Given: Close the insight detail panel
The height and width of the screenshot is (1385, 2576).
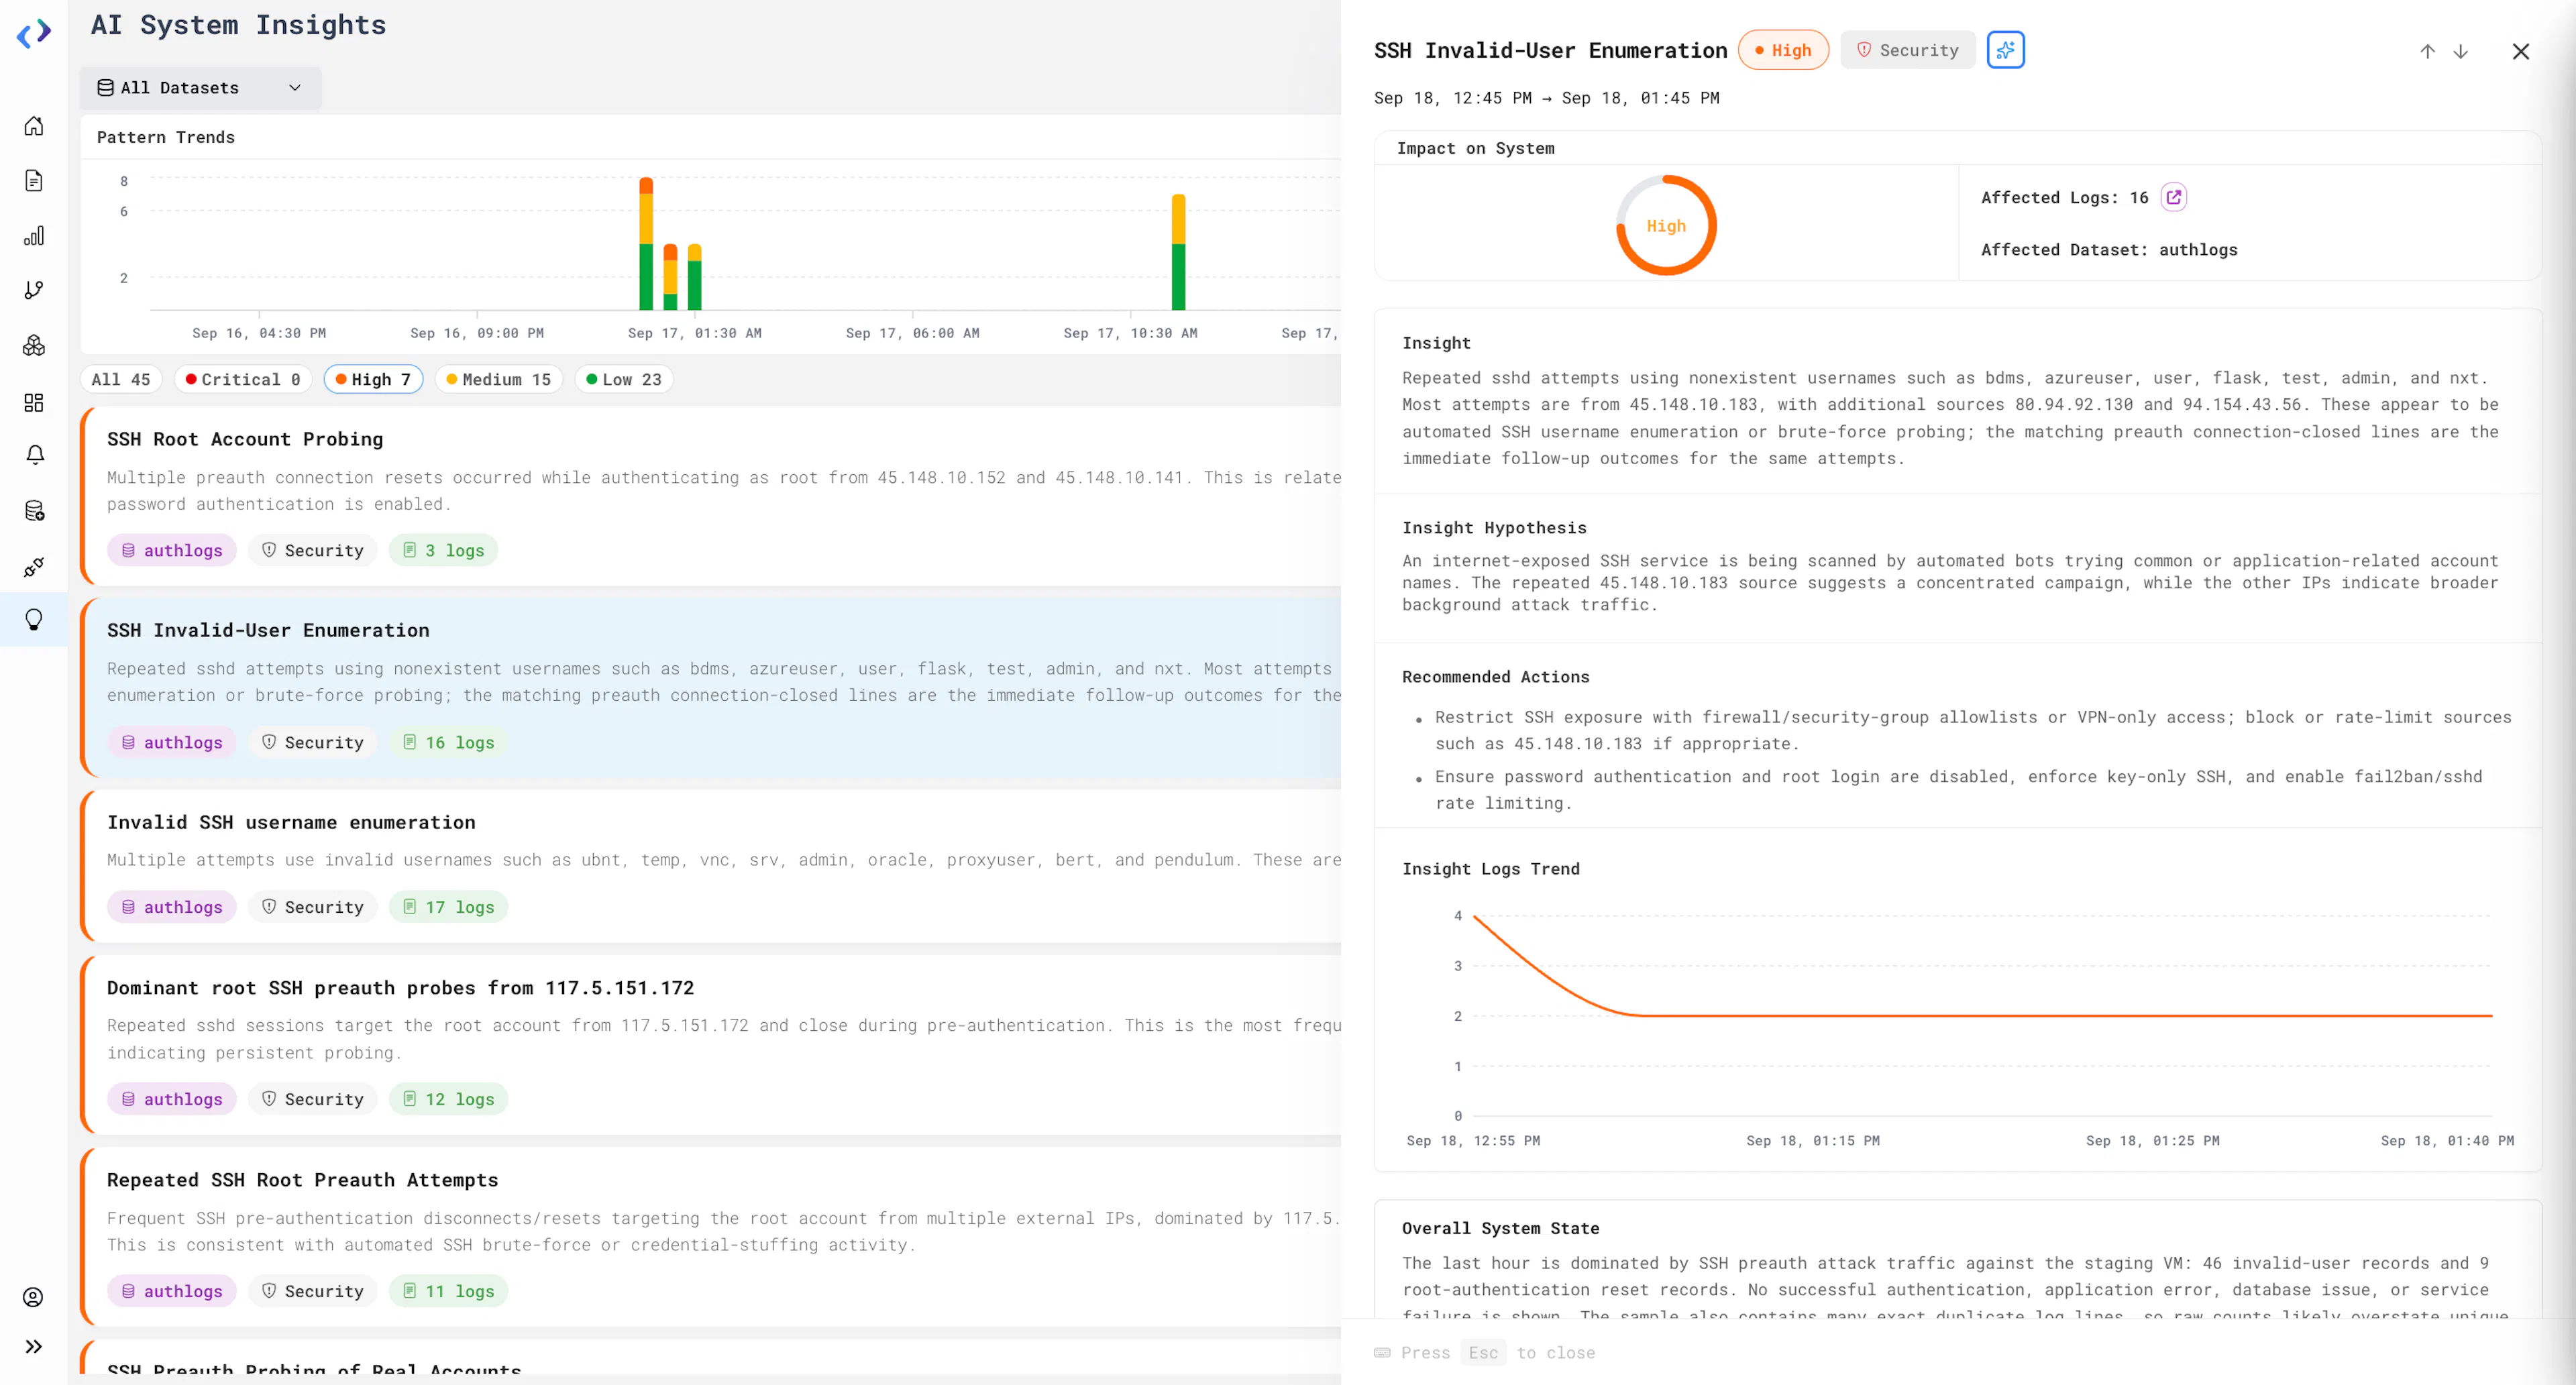Looking at the screenshot, I should pos(2520,51).
